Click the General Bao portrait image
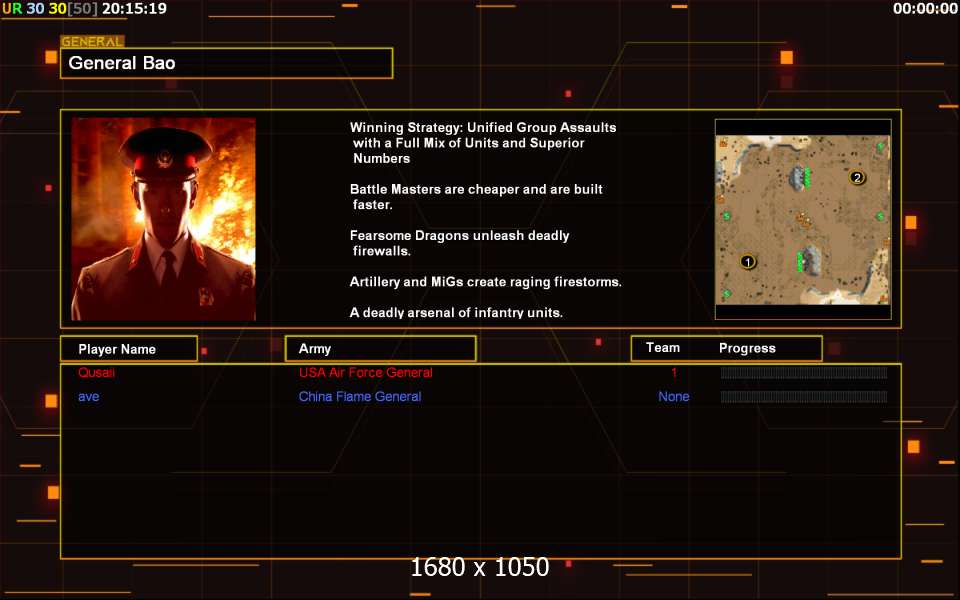This screenshot has height=600, width=960. (163, 219)
